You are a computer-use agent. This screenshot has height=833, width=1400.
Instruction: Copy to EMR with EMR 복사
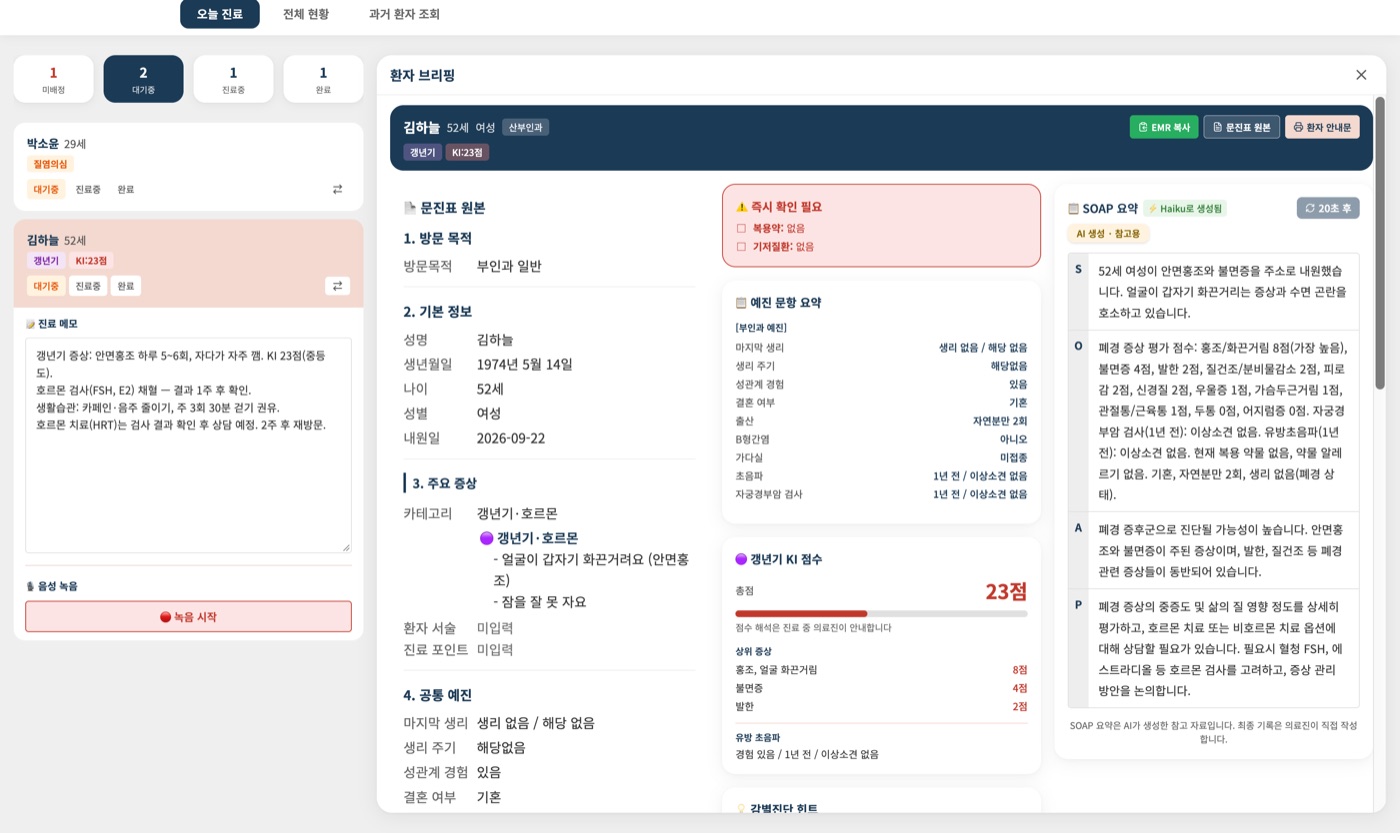(x=1164, y=127)
